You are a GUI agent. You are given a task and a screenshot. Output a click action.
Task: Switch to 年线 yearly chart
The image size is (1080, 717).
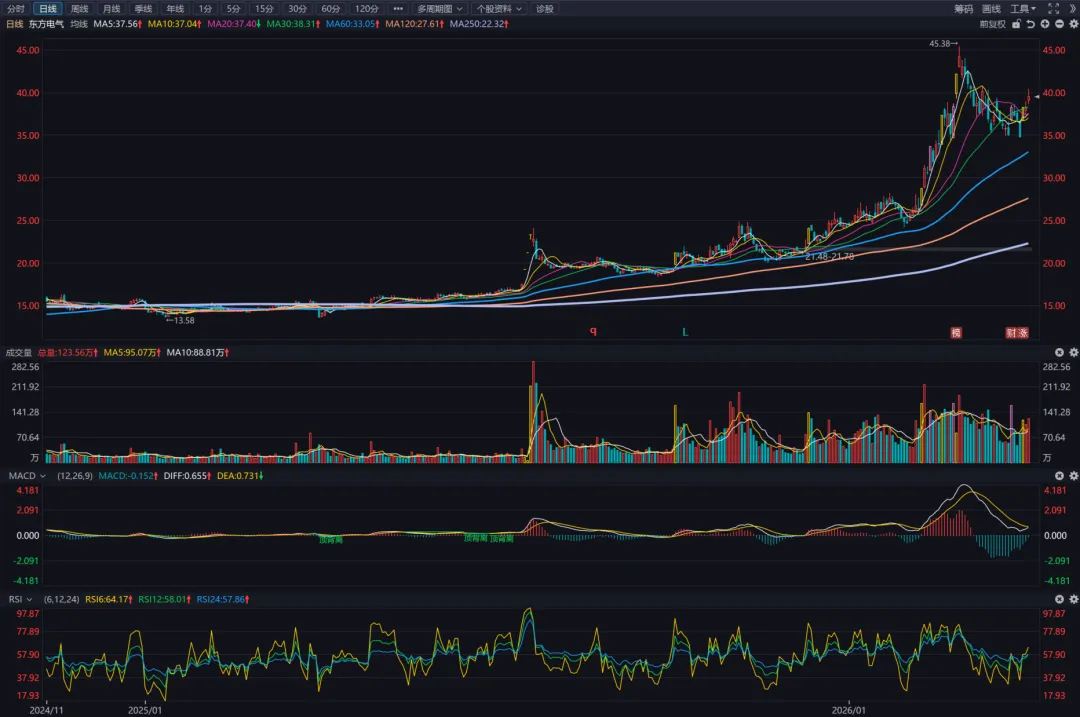[175, 9]
